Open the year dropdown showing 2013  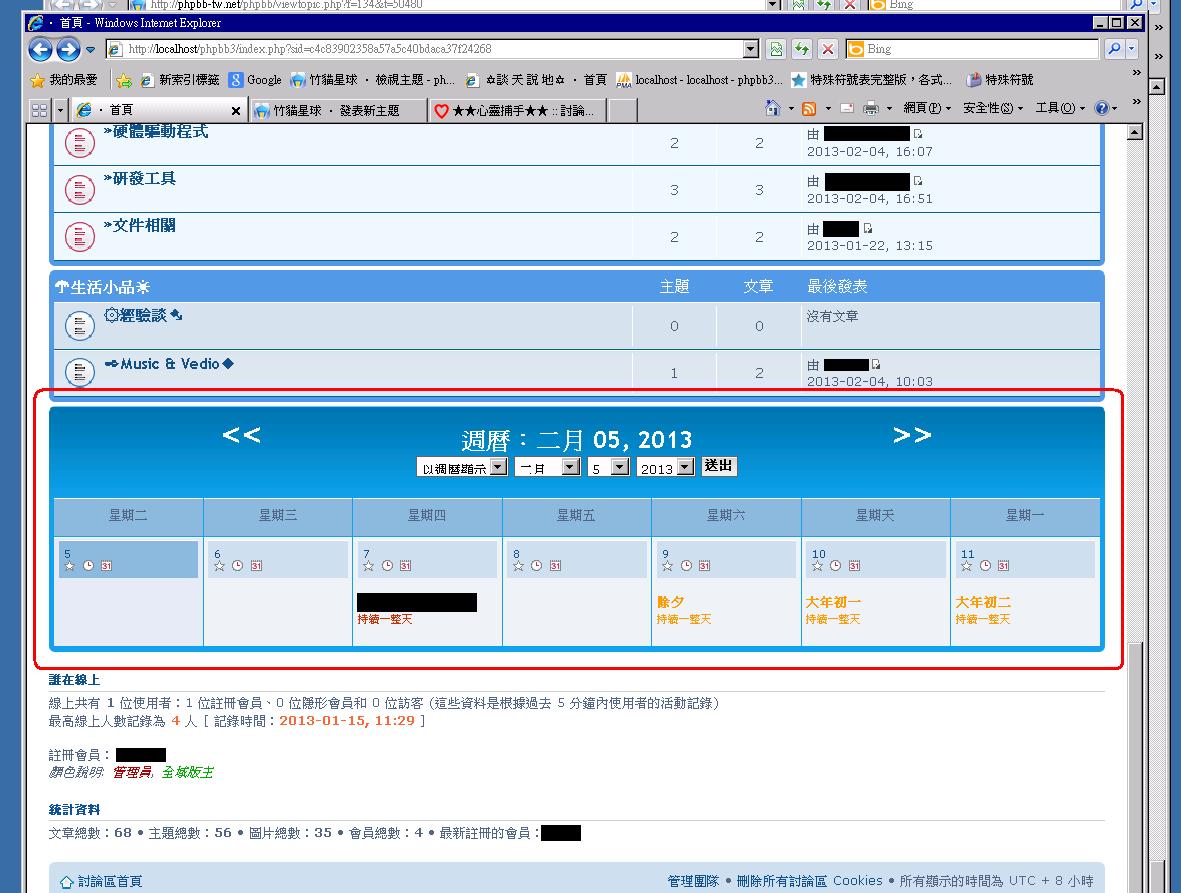(665, 468)
